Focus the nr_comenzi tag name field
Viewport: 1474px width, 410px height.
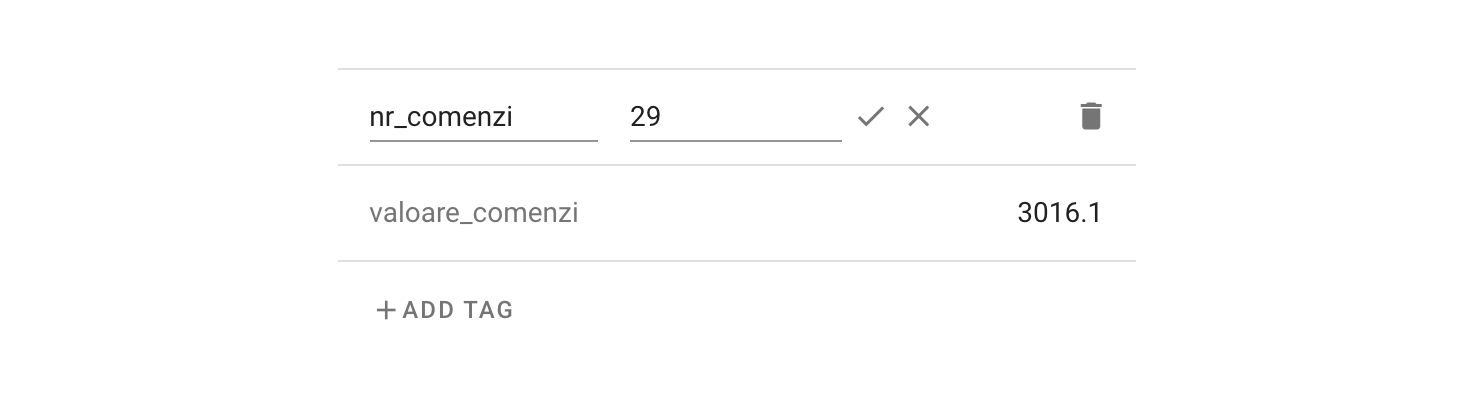483,117
